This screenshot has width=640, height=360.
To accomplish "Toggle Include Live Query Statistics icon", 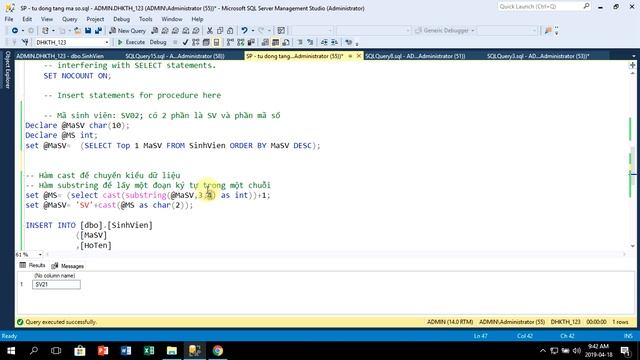I will tap(241, 42).
